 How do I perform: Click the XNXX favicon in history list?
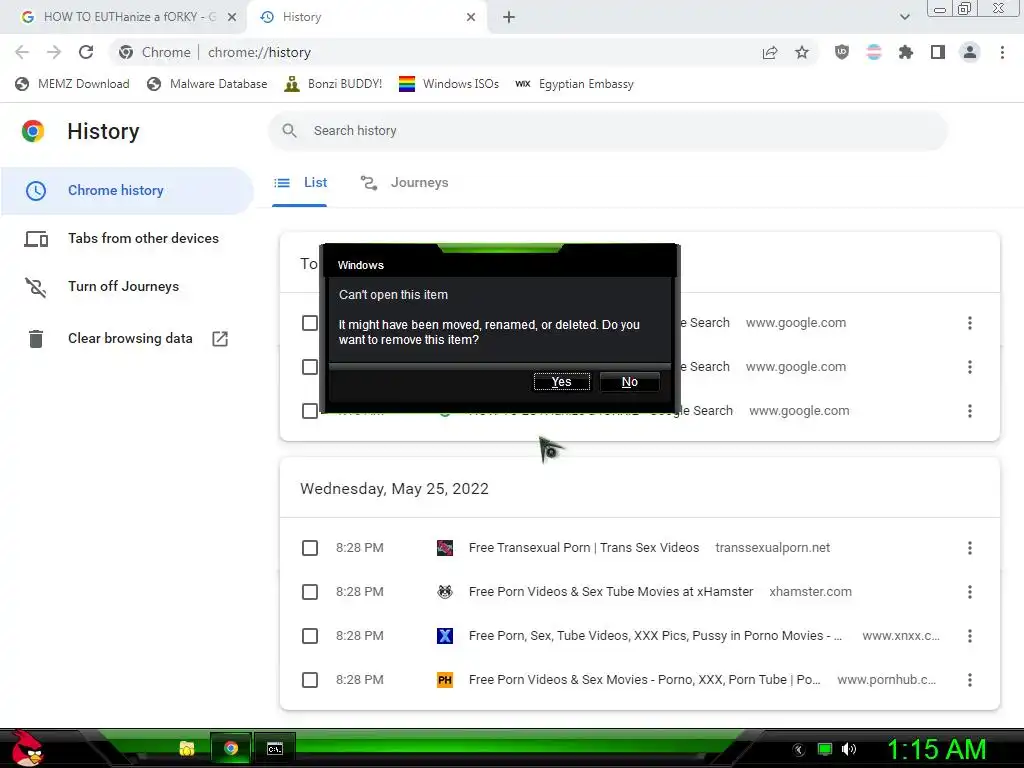pyautogui.click(x=445, y=636)
